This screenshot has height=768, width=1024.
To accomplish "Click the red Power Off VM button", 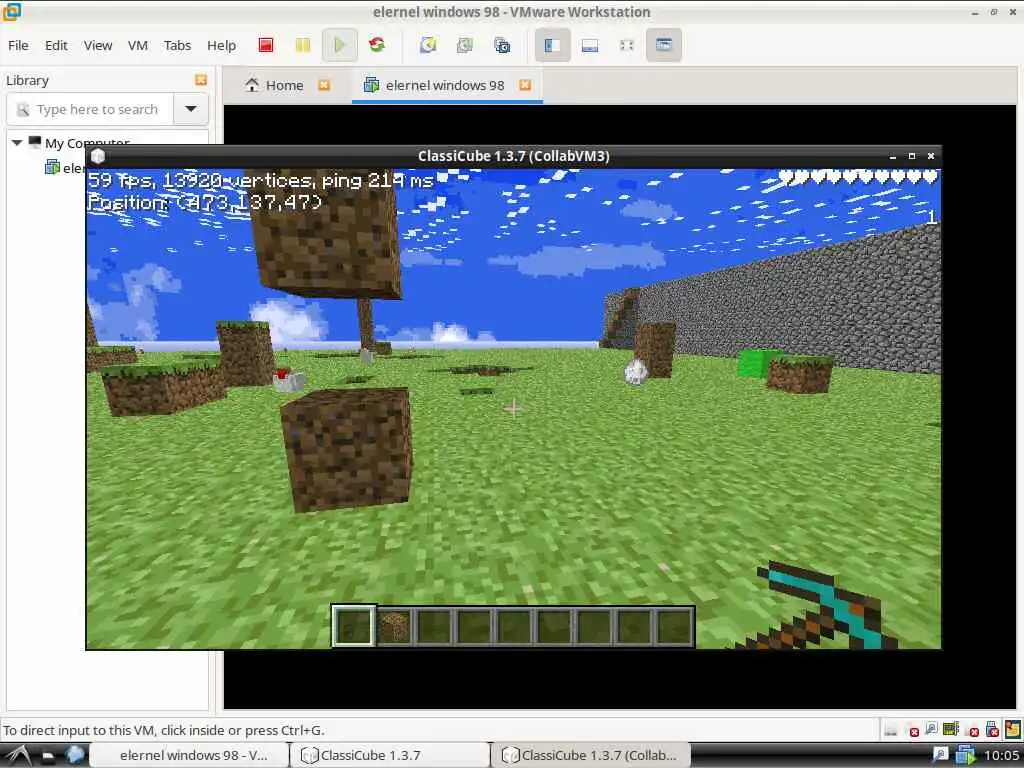I will click(x=266, y=45).
